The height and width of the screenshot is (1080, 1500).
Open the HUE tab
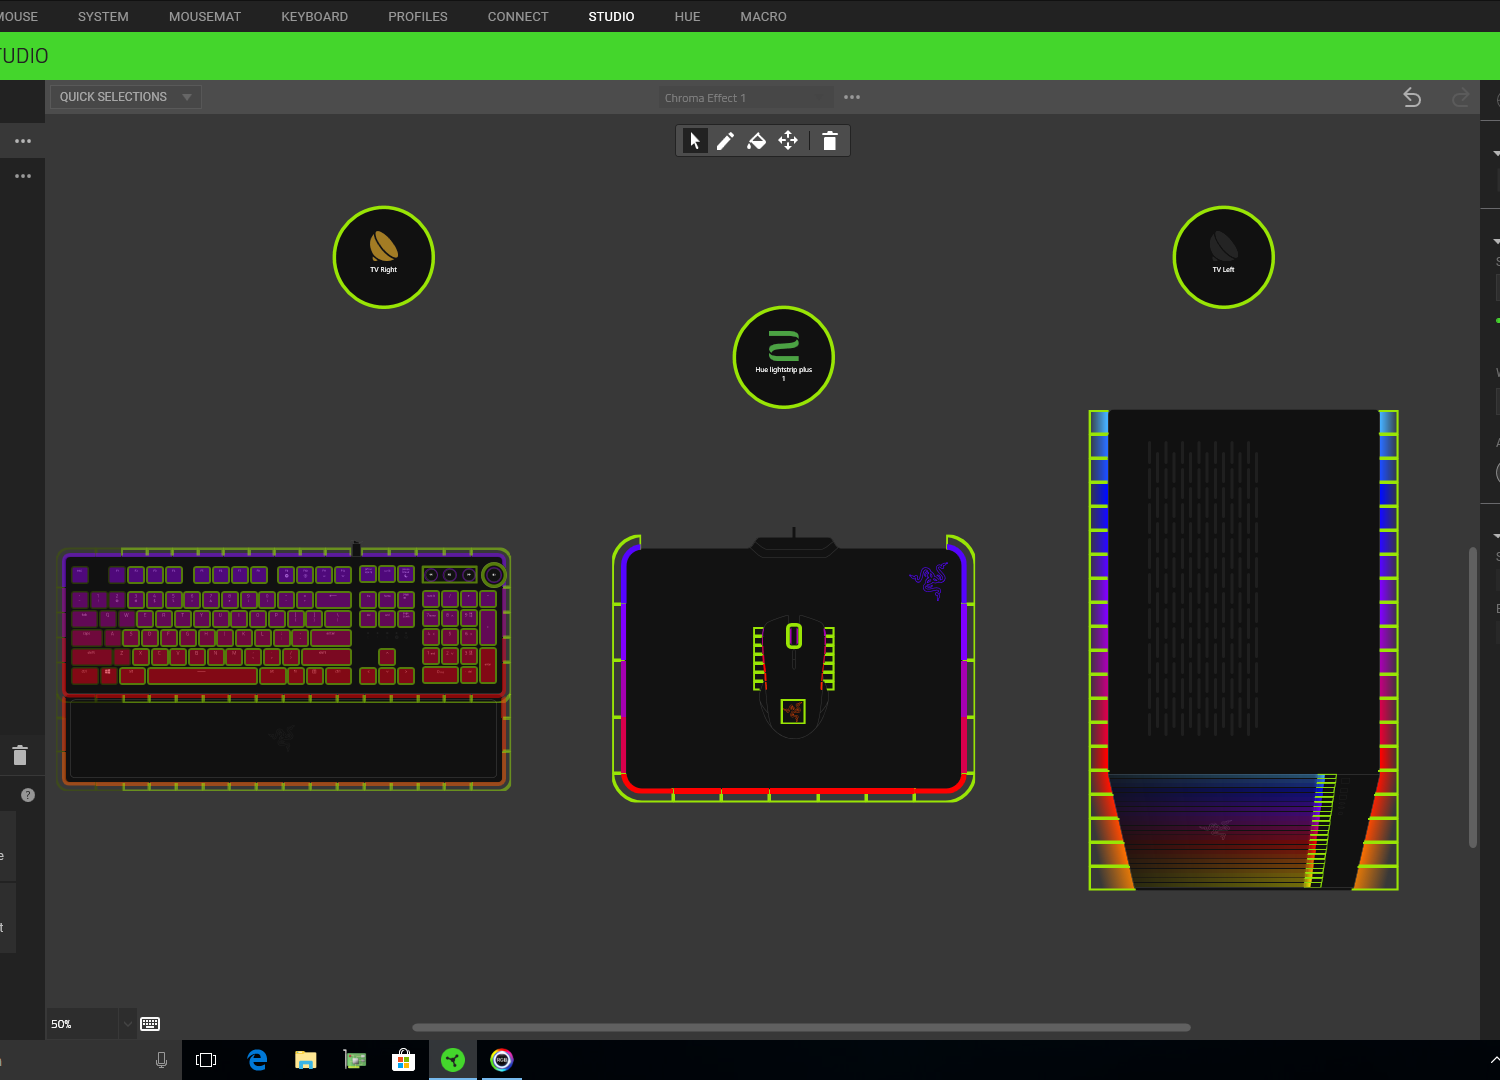pyautogui.click(x=687, y=17)
